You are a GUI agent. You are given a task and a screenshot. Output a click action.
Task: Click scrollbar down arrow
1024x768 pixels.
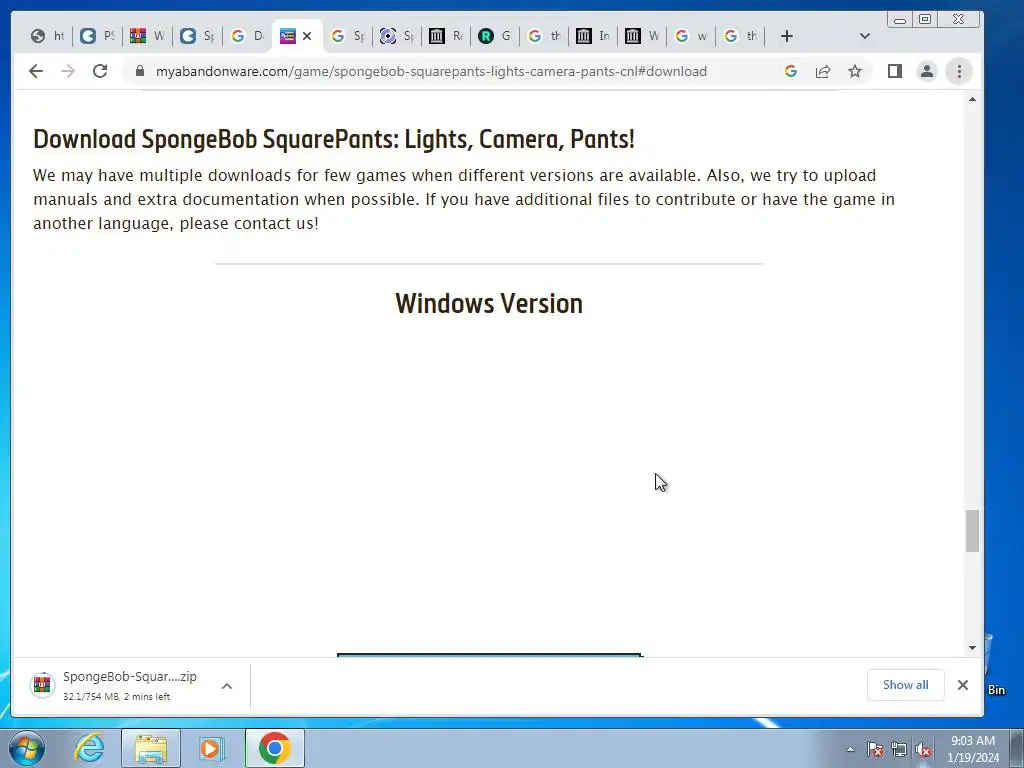pos(972,648)
